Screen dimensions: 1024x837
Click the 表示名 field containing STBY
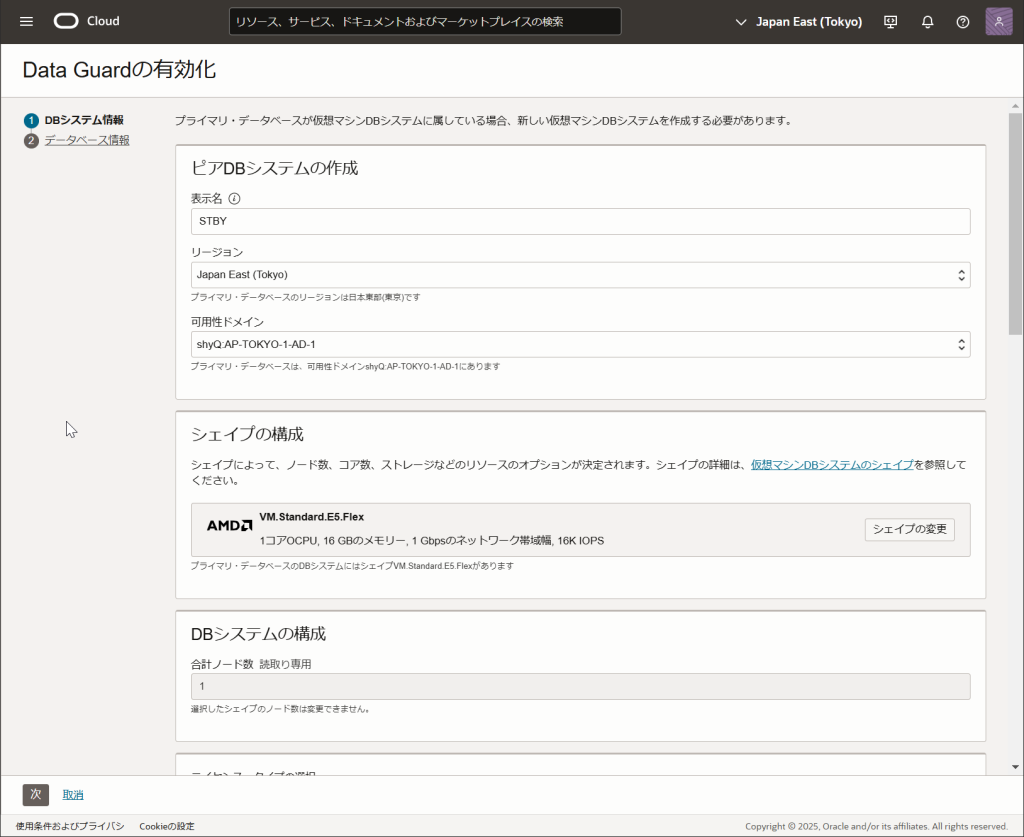(580, 221)
